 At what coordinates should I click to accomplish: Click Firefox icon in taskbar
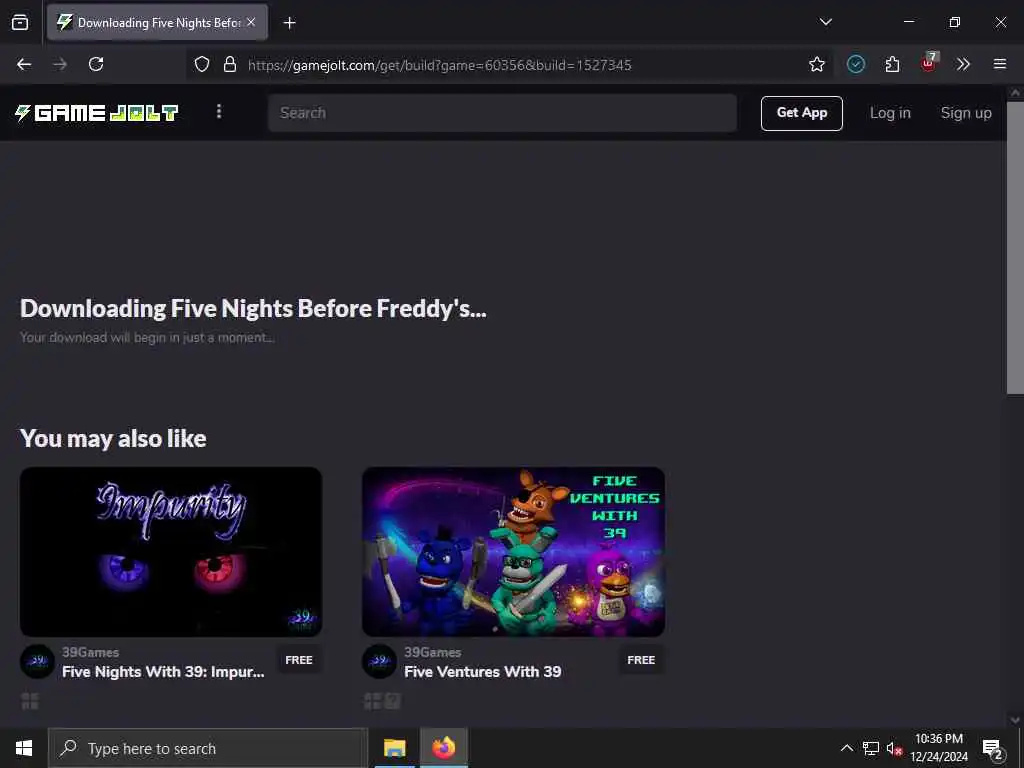[x=443, y=748]
